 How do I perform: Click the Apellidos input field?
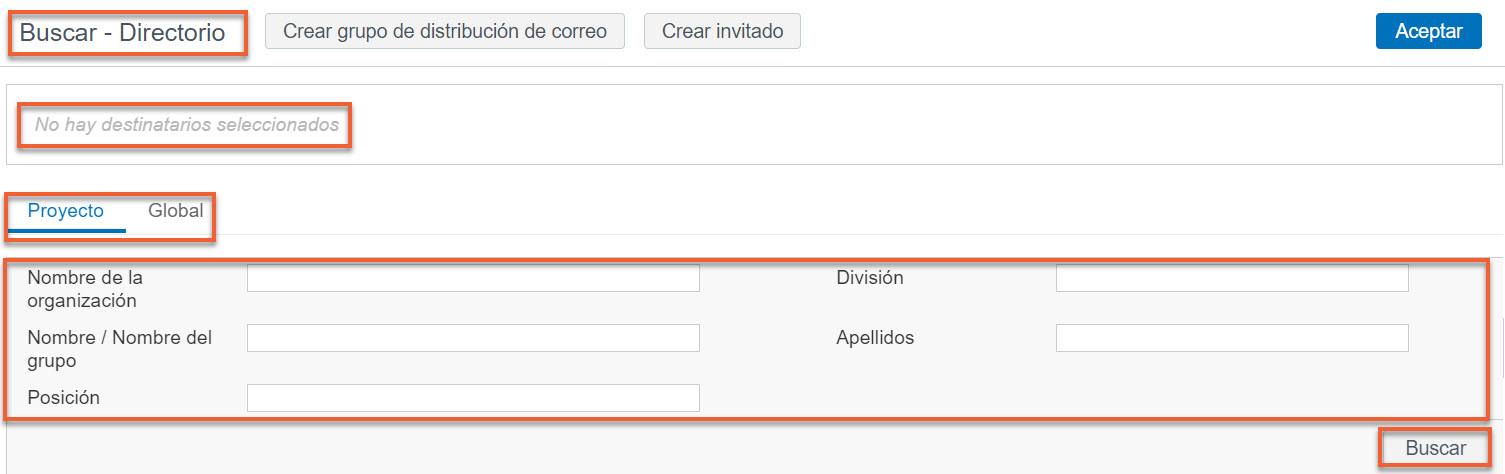click(x=1232, y=338)
